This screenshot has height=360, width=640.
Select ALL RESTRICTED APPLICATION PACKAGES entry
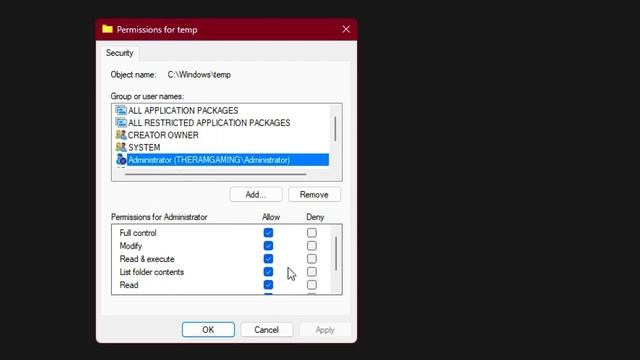point(209,123)
